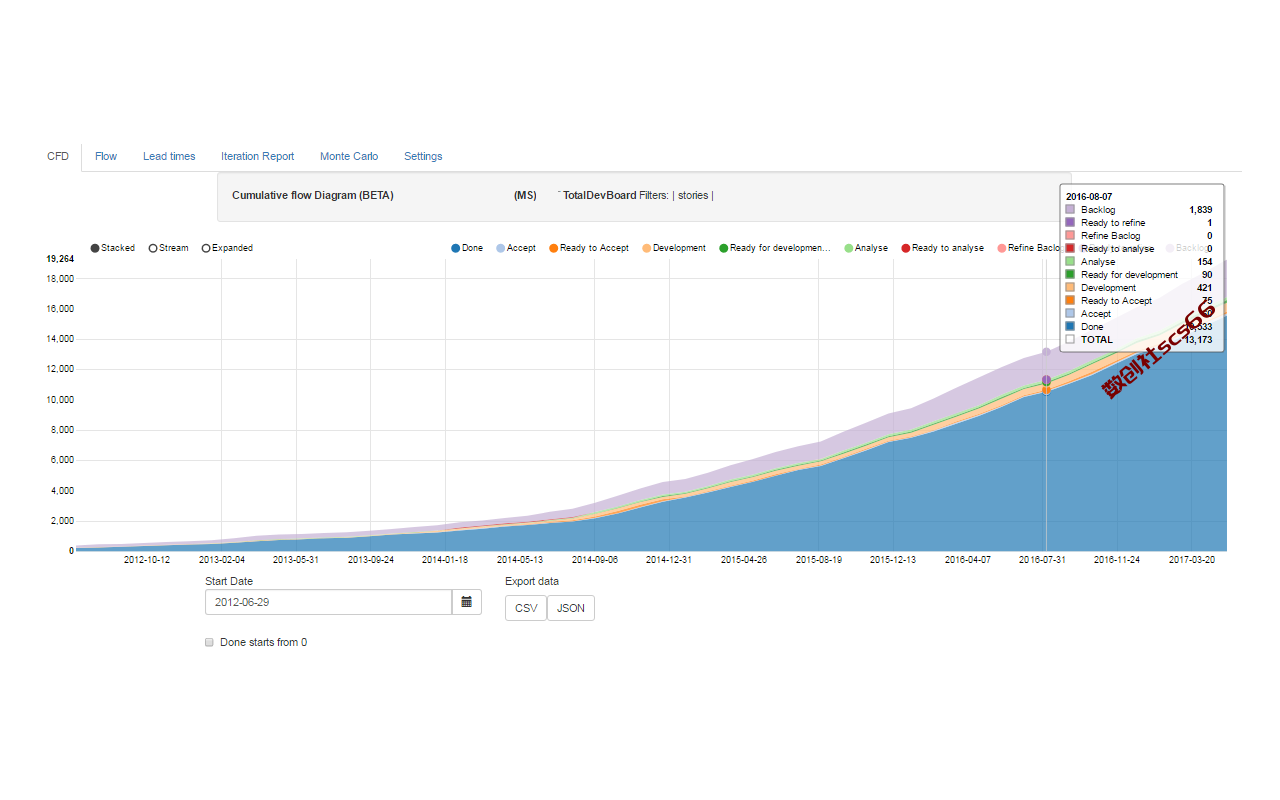Go to the Settings tab
Screen dimensions: 1280x800
[423, 156]
